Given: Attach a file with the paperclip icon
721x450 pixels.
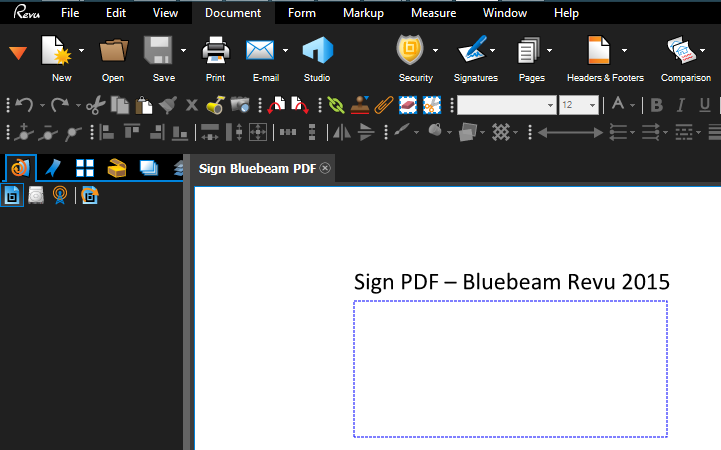Looking at the screenshot, I should (383, 105).
